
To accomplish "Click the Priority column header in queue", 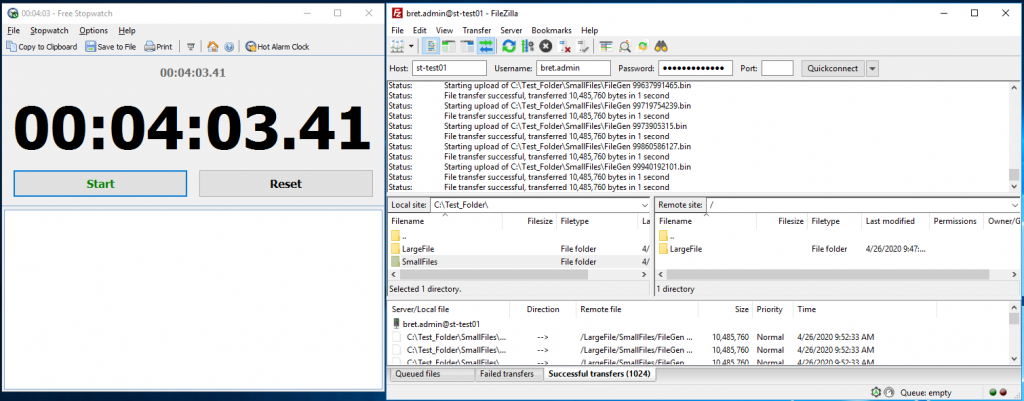I will pyautogui.click(x=772, y=309).
